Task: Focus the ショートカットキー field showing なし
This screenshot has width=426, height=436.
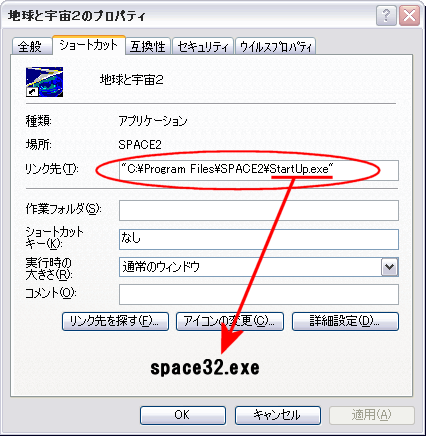Action: (x=259, y=239)
